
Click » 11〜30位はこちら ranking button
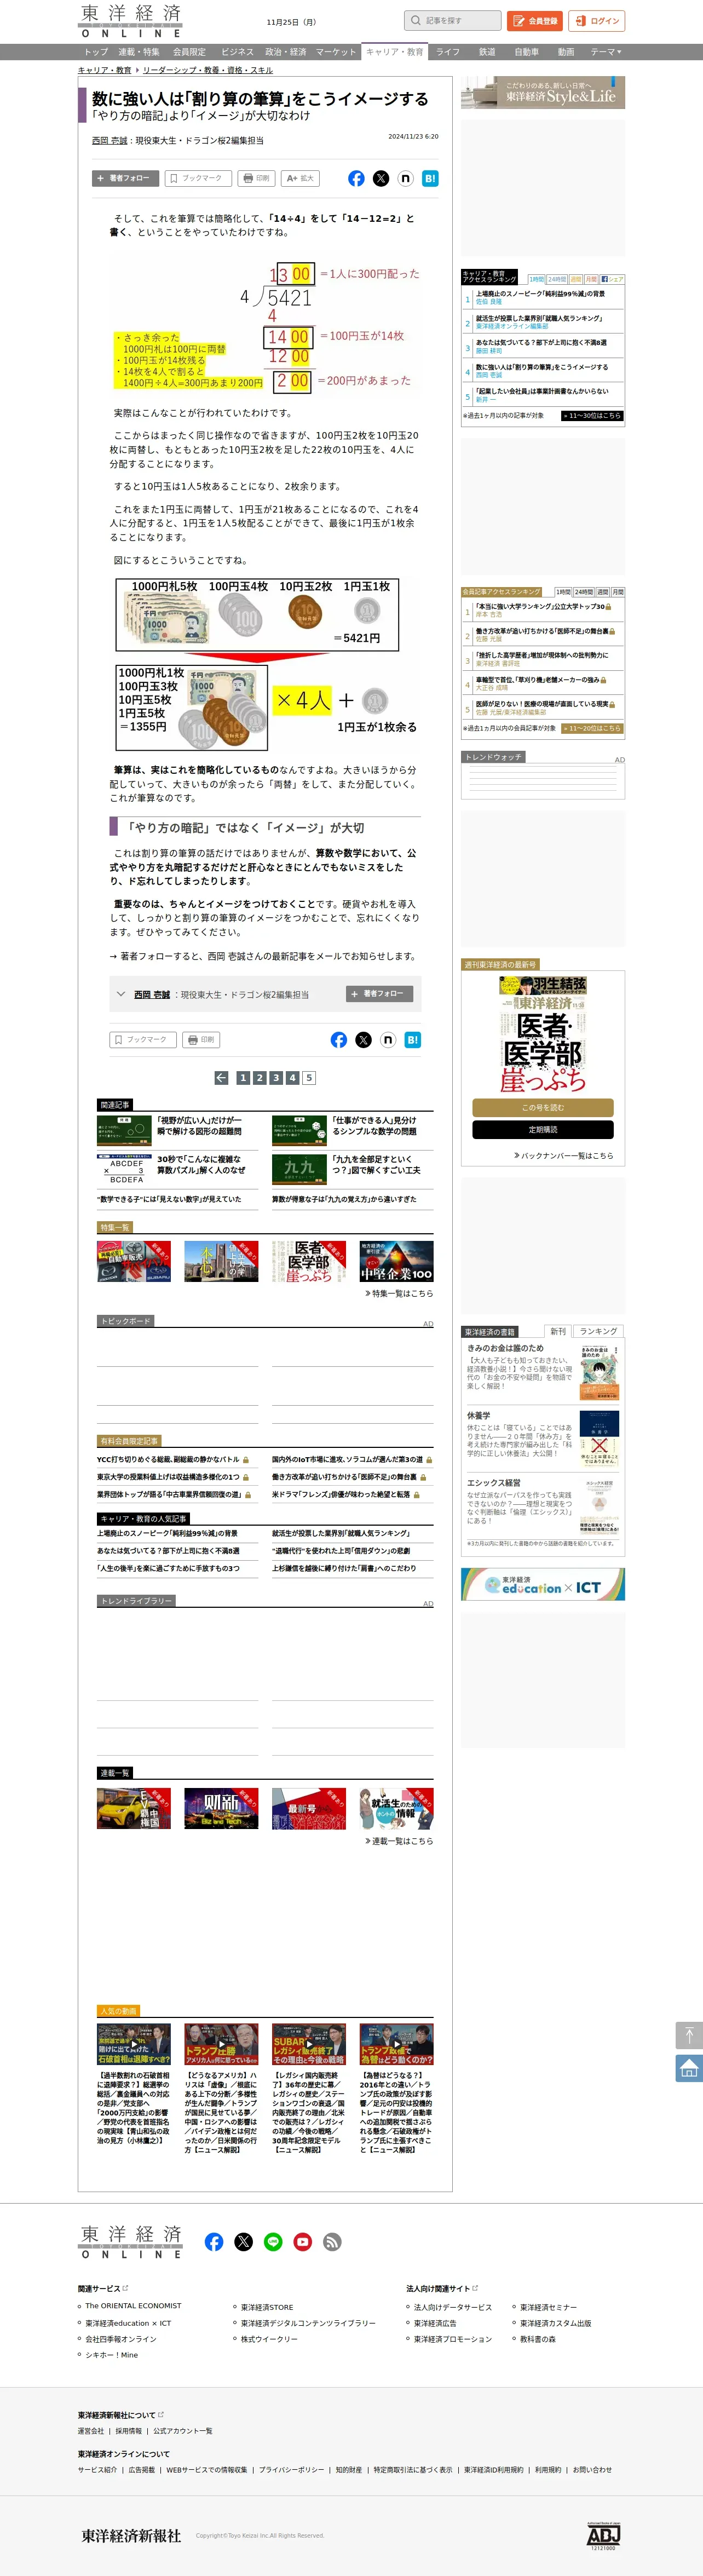(x=592, y=415)
